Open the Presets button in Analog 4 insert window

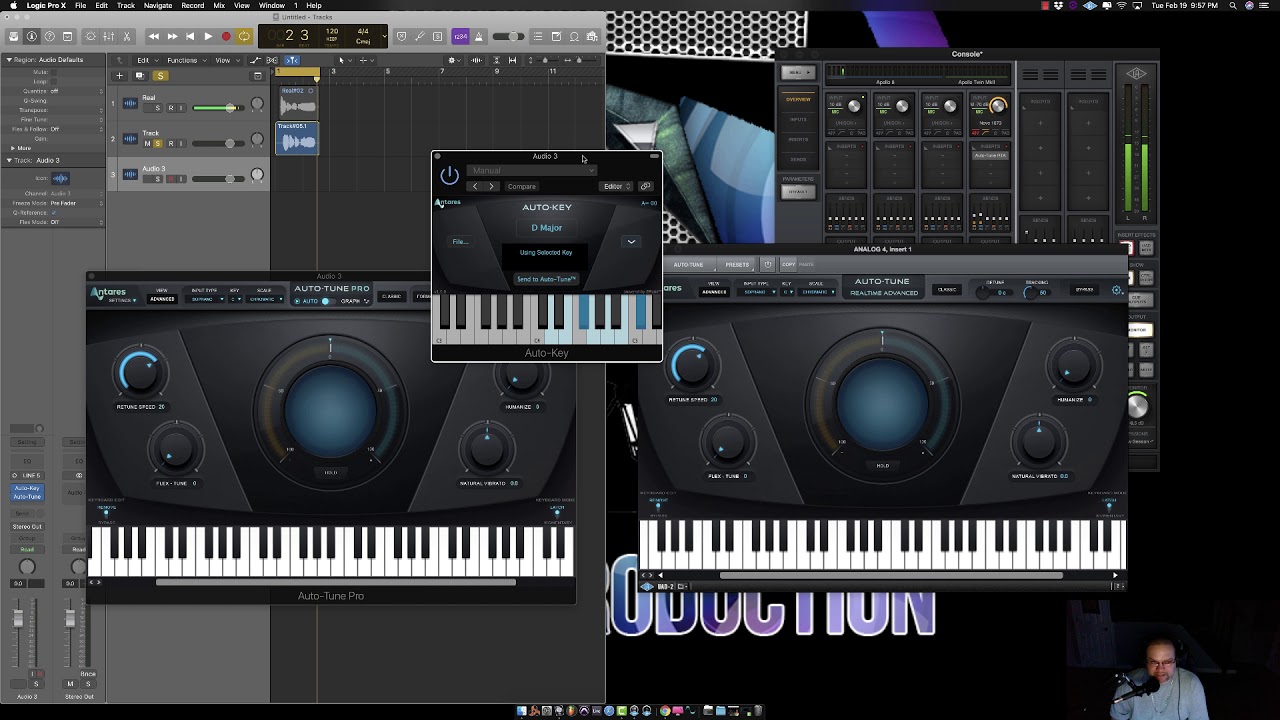pyautogui.click(x=737, y=265)
